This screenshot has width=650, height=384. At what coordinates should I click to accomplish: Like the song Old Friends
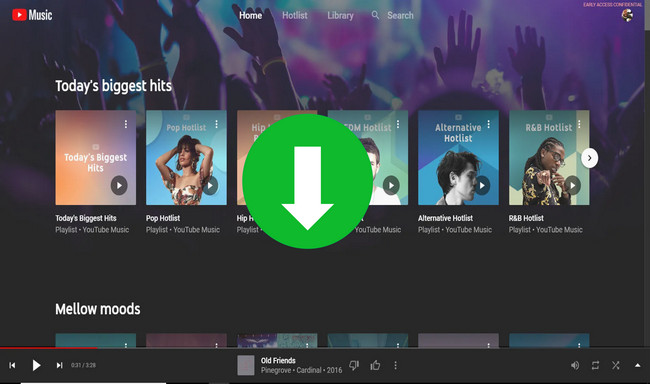click(x=375, y=365)
